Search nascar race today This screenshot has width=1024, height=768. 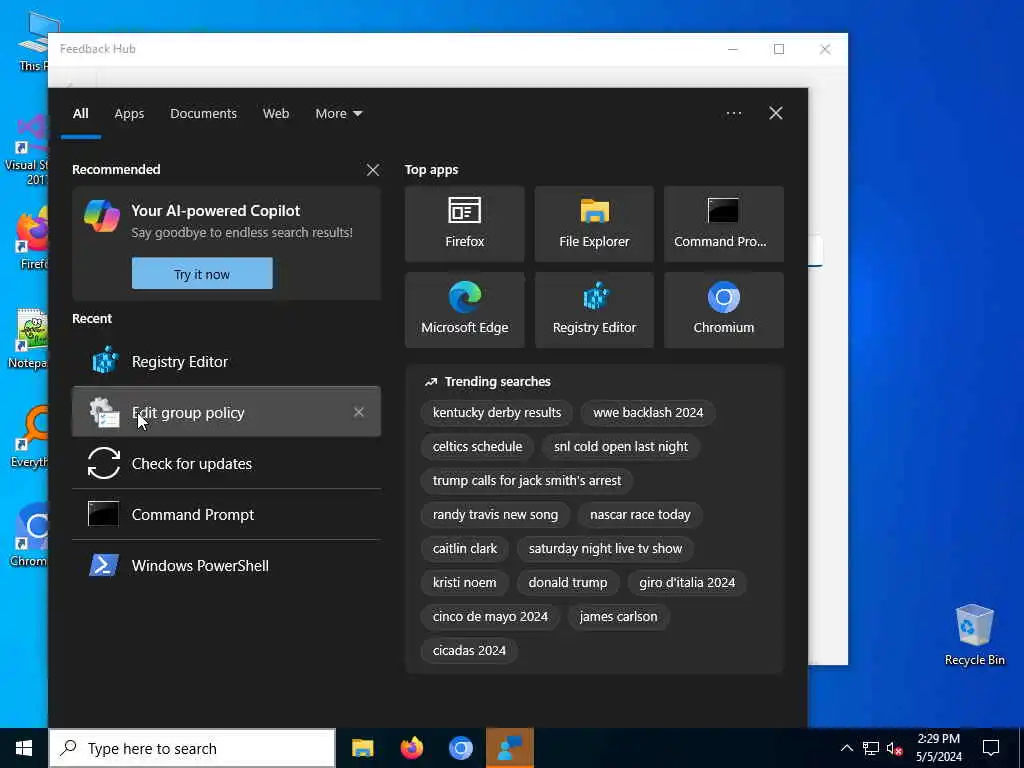pos(640,515)
